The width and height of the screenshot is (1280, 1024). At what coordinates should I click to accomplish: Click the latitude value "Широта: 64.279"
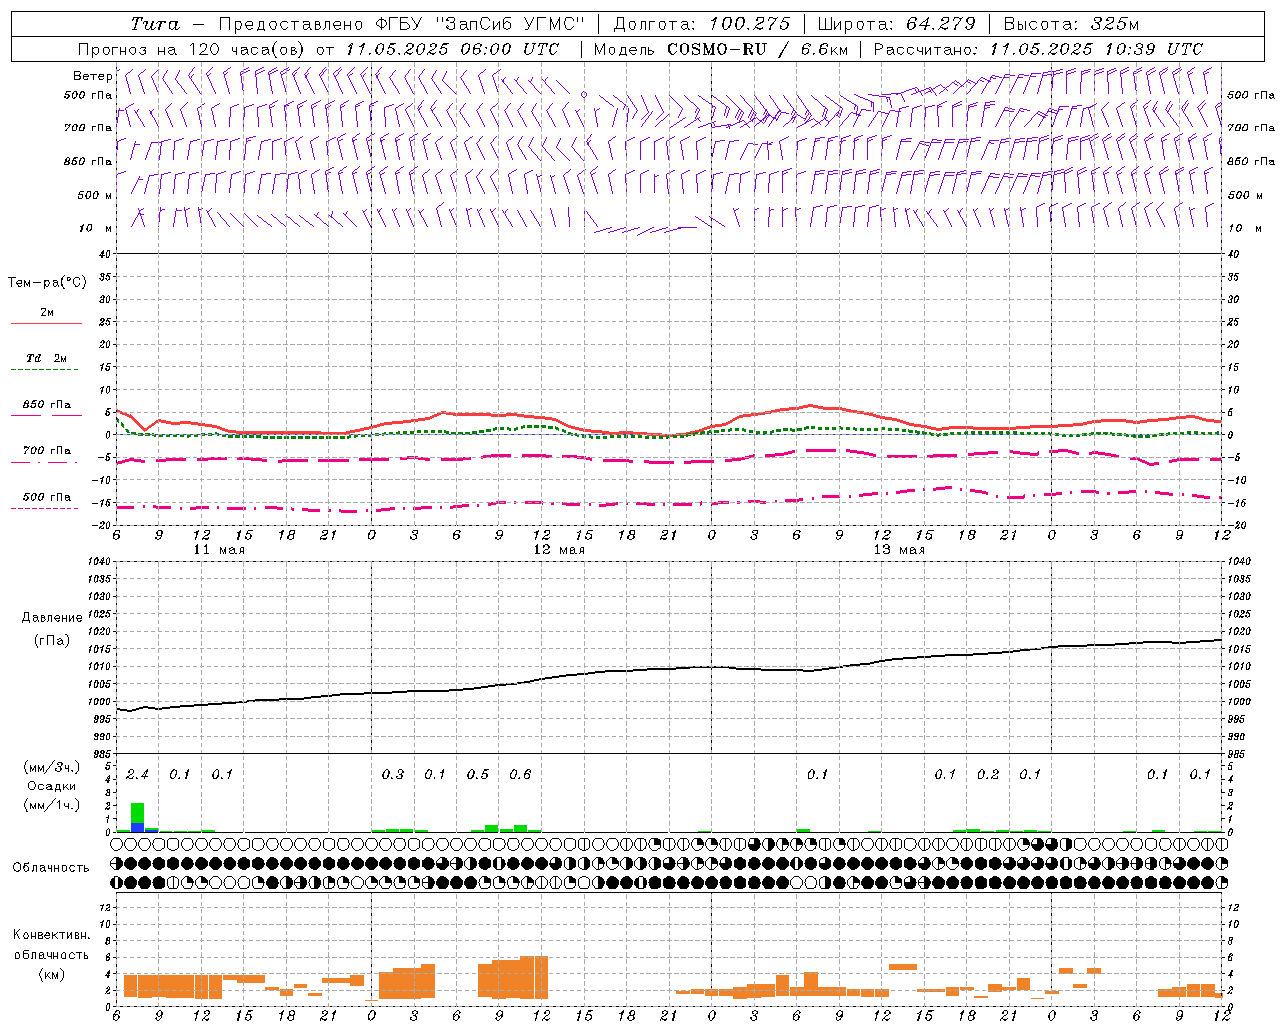[896, 24]
